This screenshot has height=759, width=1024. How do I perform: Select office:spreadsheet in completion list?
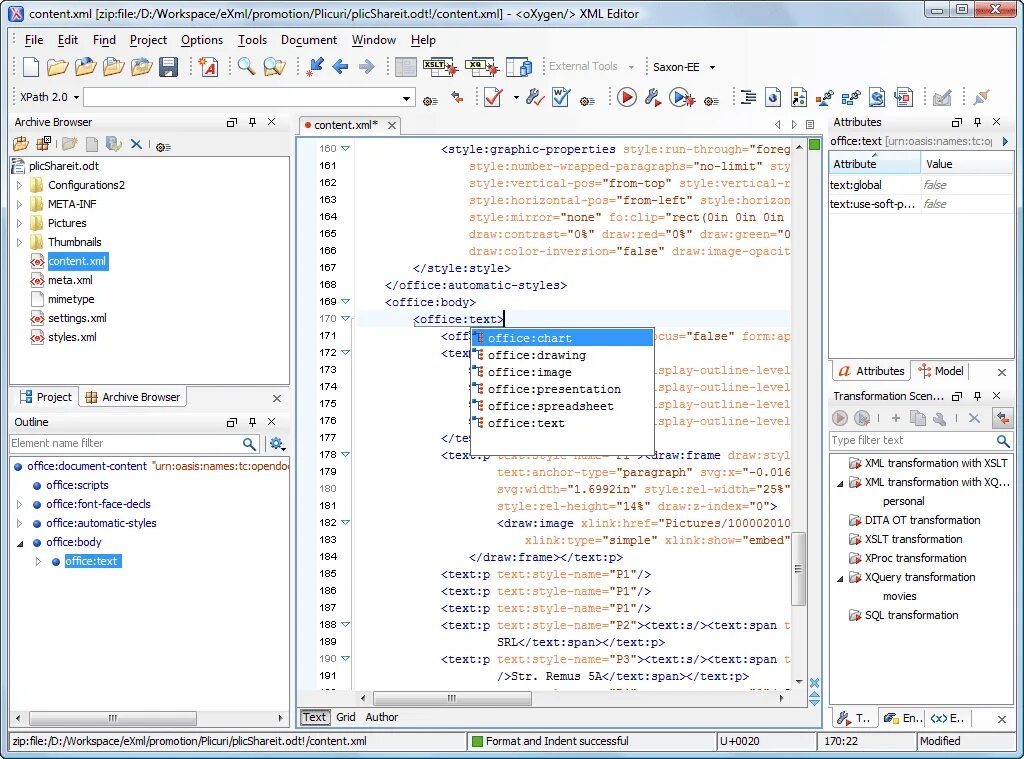562,406
